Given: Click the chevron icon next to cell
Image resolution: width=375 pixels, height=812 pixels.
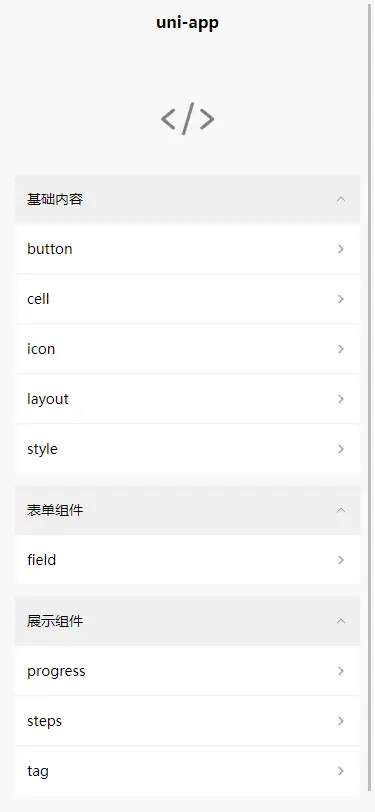Looking at the screenshot, I should [341, 299].
